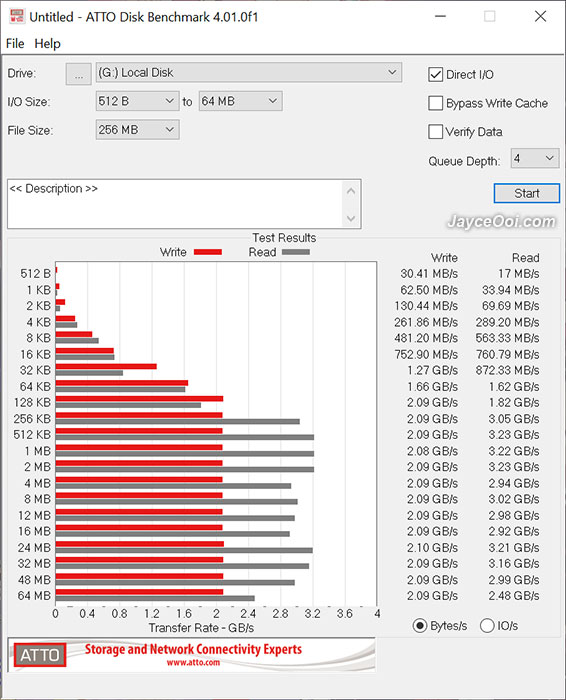Screen dimensions: 566x700
Task: Toggle the Direct I/O checkbox
Action: [436, 75]
